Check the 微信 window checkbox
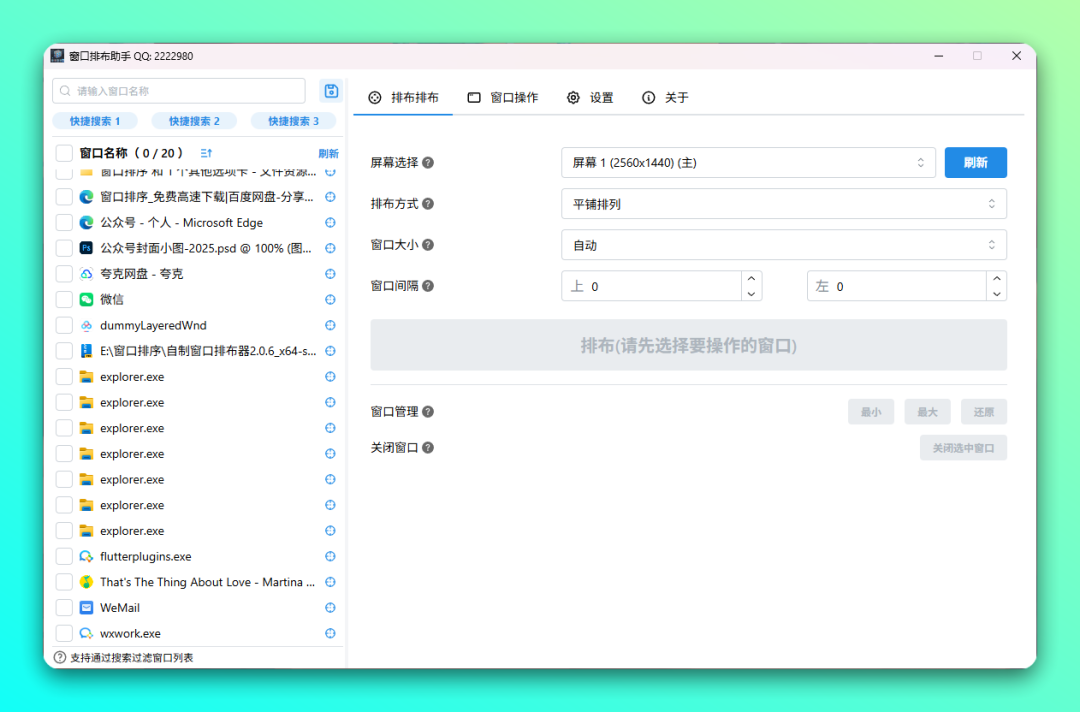The image size is (1080, 712). click(x=64, y=300)
